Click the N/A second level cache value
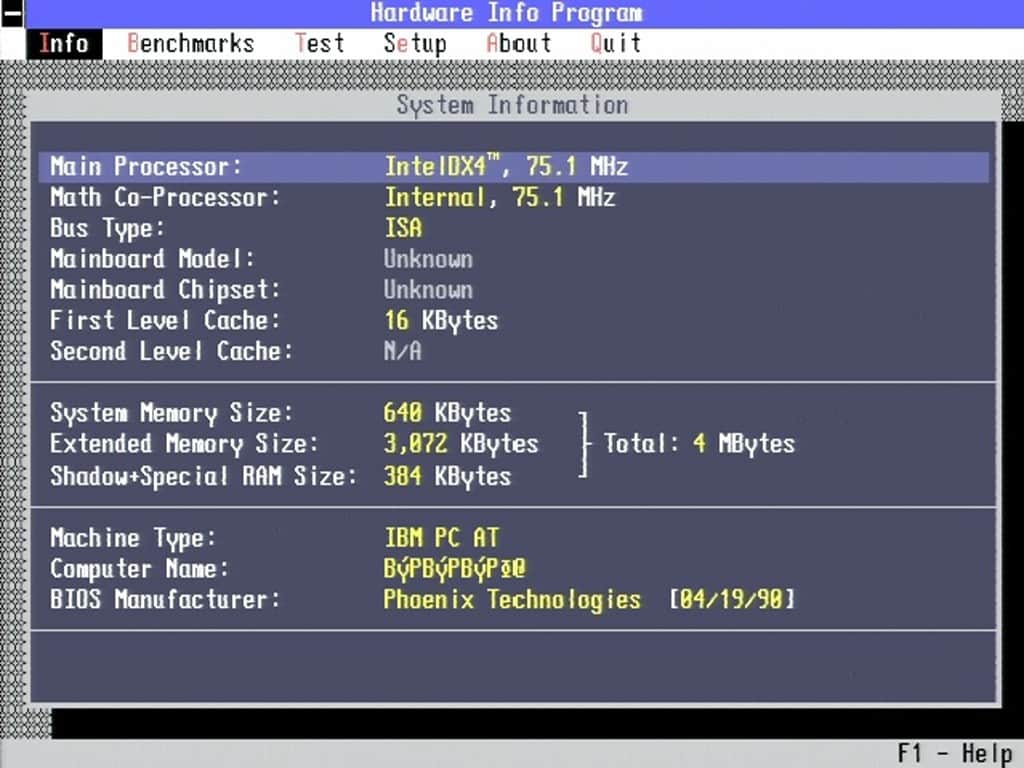 coord(403,351)
